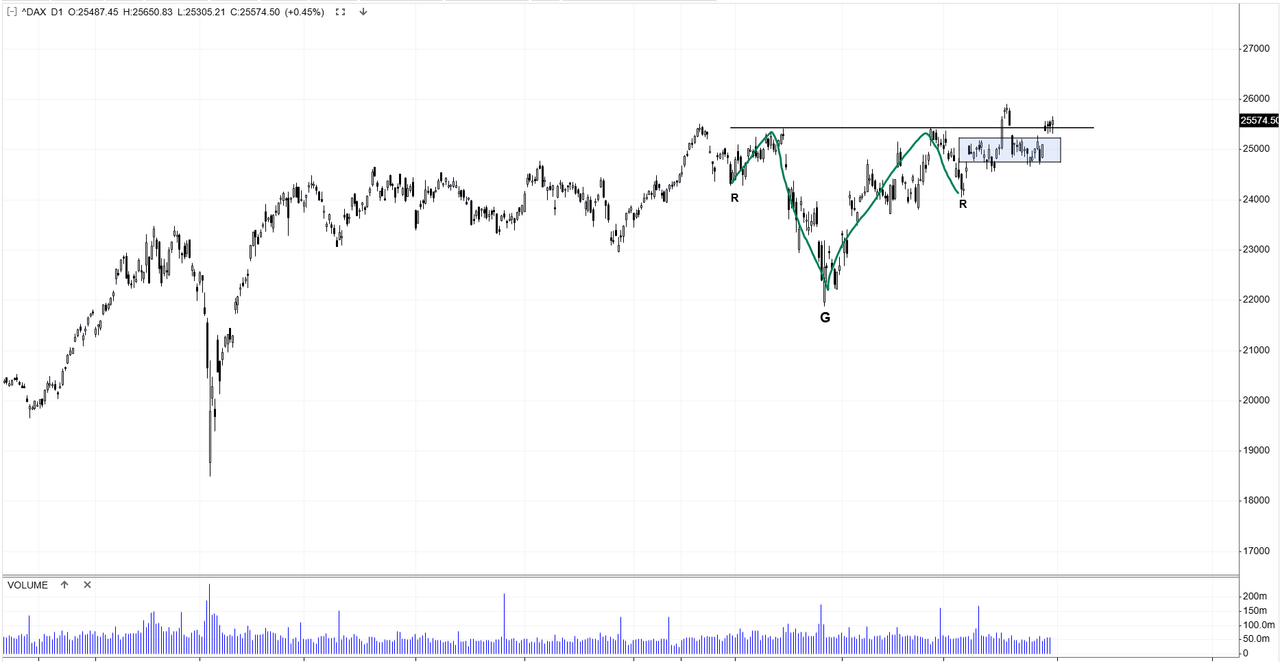Viewport: 1280px width, 662px height.
Task: Click the ^DAX ticker symbol label
Action: click(33, 12)
